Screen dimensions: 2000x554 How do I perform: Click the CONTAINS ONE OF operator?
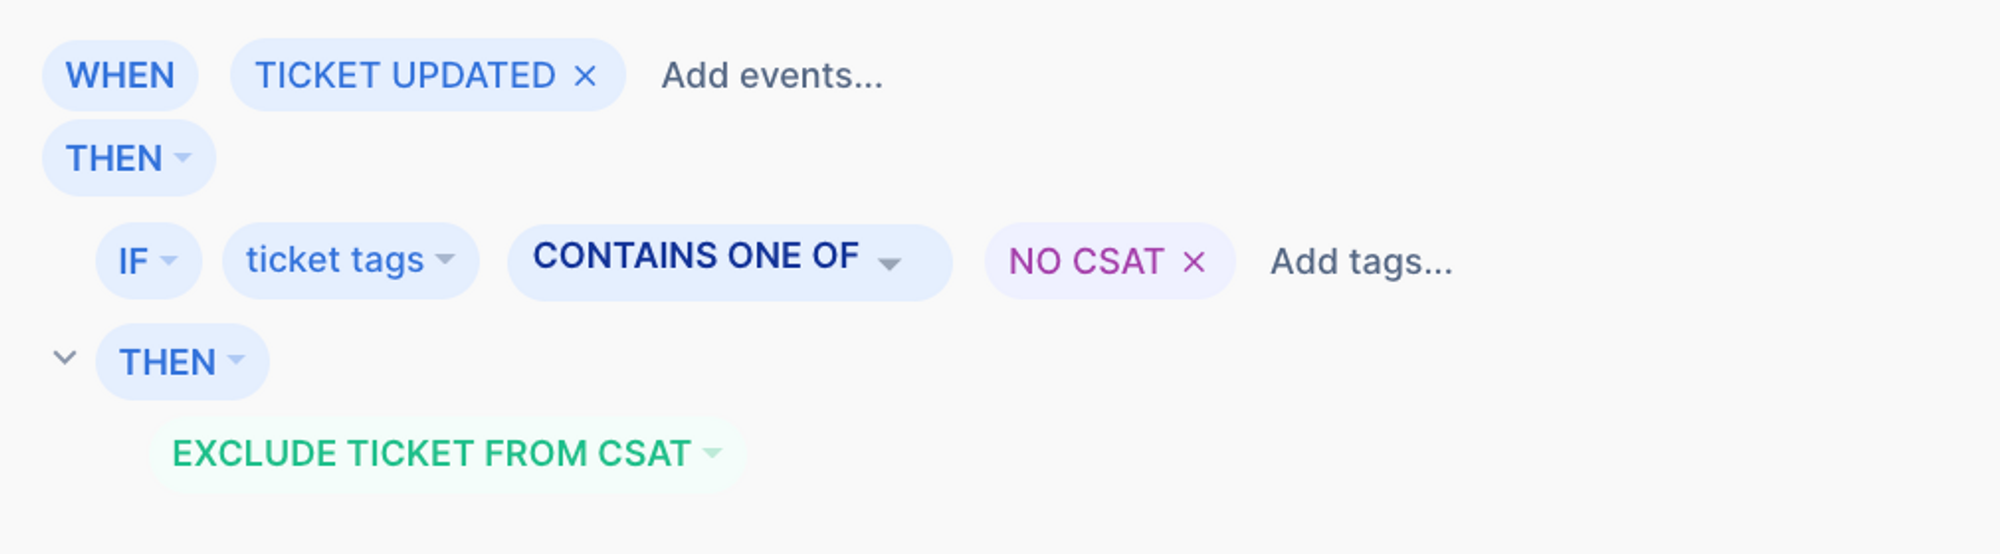pos(695,256)
